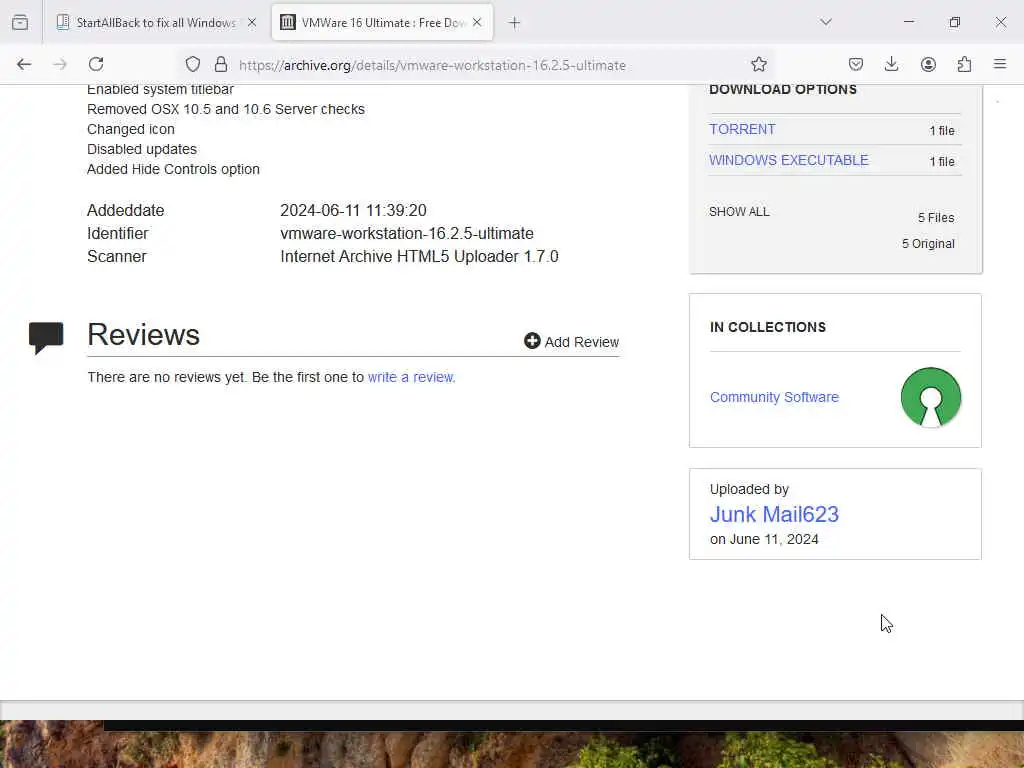Open tracking protection shield icon

(x=193, y=64)
